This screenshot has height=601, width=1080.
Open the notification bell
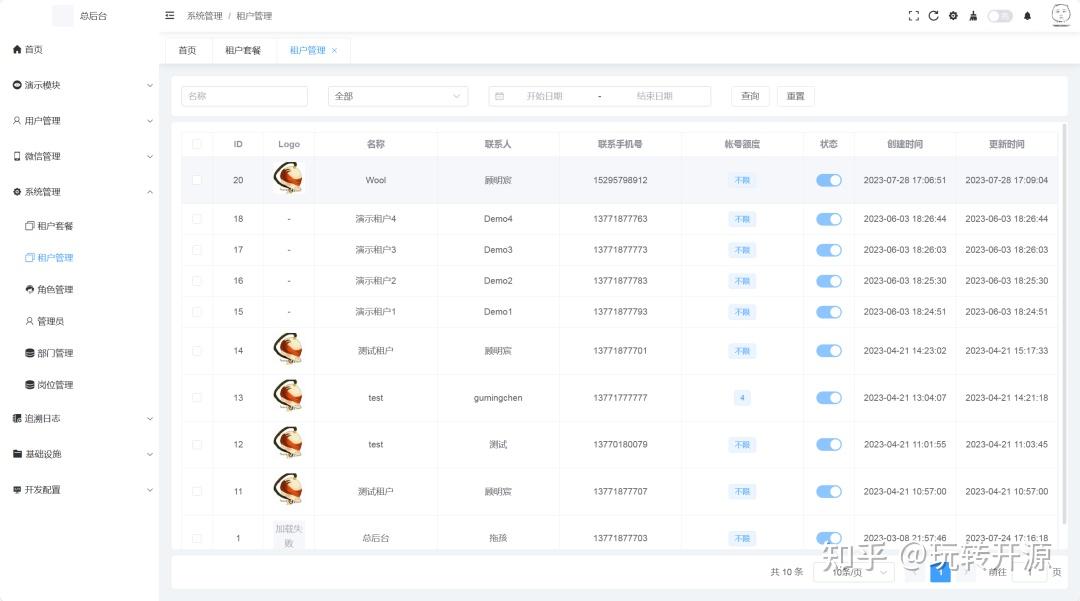coord(1026,16)
